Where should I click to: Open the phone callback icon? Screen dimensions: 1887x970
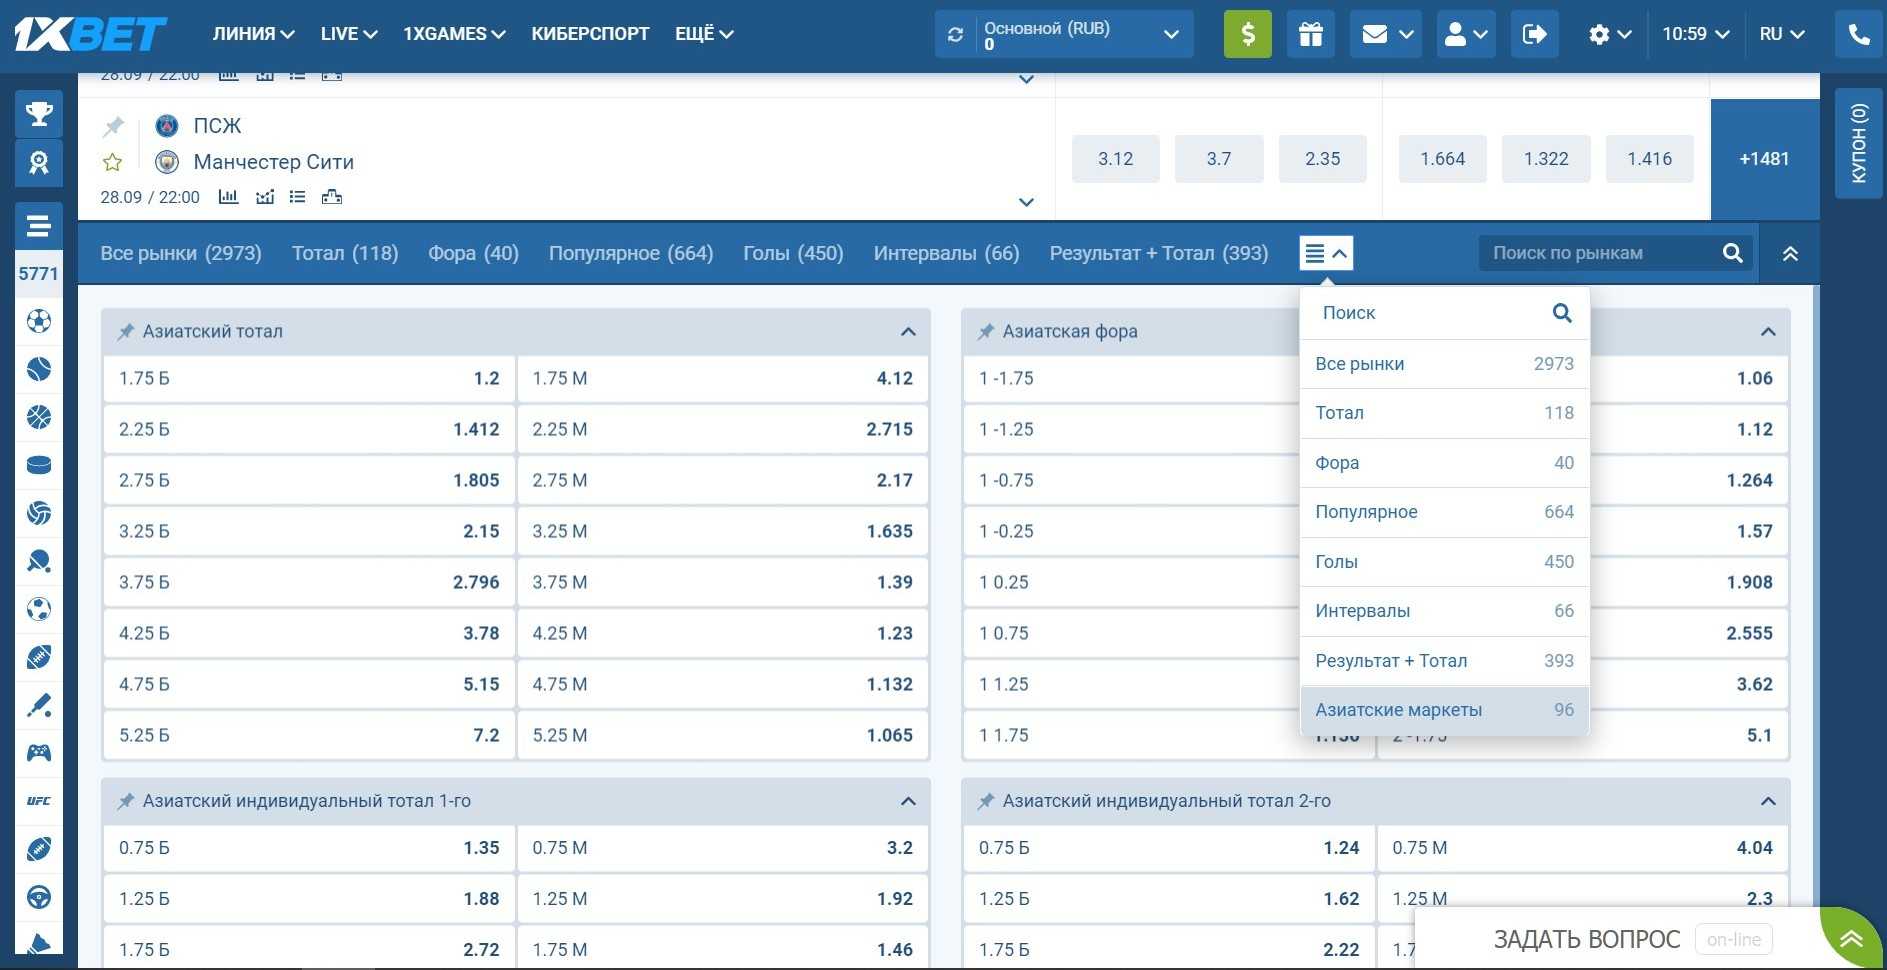[x=1858, y=34]
